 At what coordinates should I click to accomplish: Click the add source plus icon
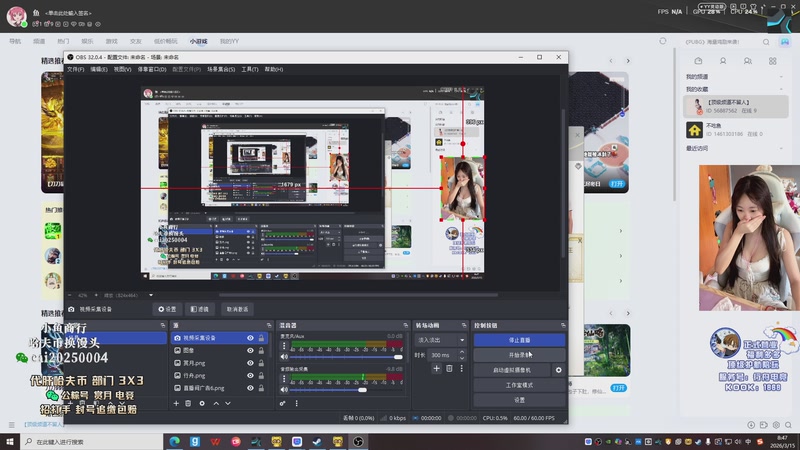pos(176,403)
